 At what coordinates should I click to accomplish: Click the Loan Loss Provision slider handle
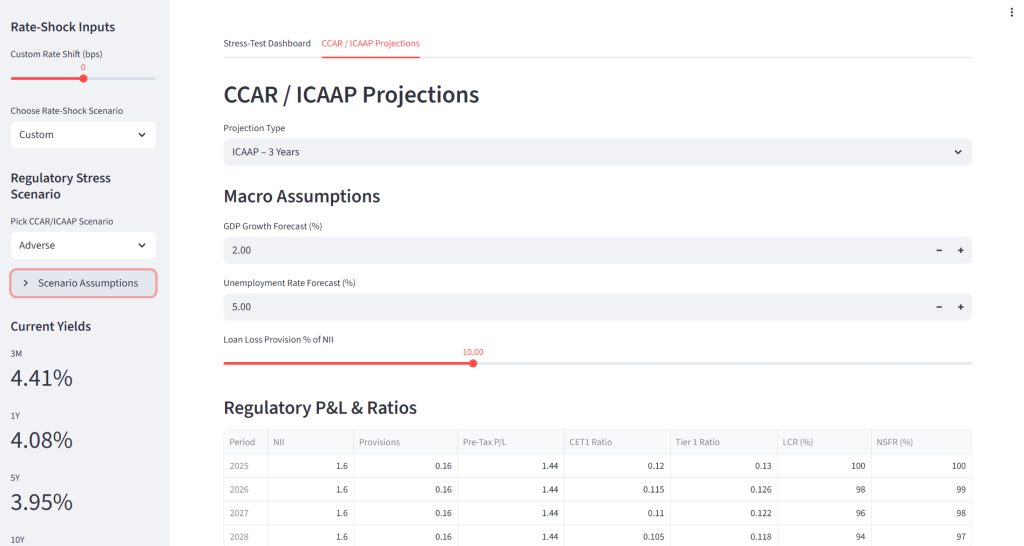point(473,363)
